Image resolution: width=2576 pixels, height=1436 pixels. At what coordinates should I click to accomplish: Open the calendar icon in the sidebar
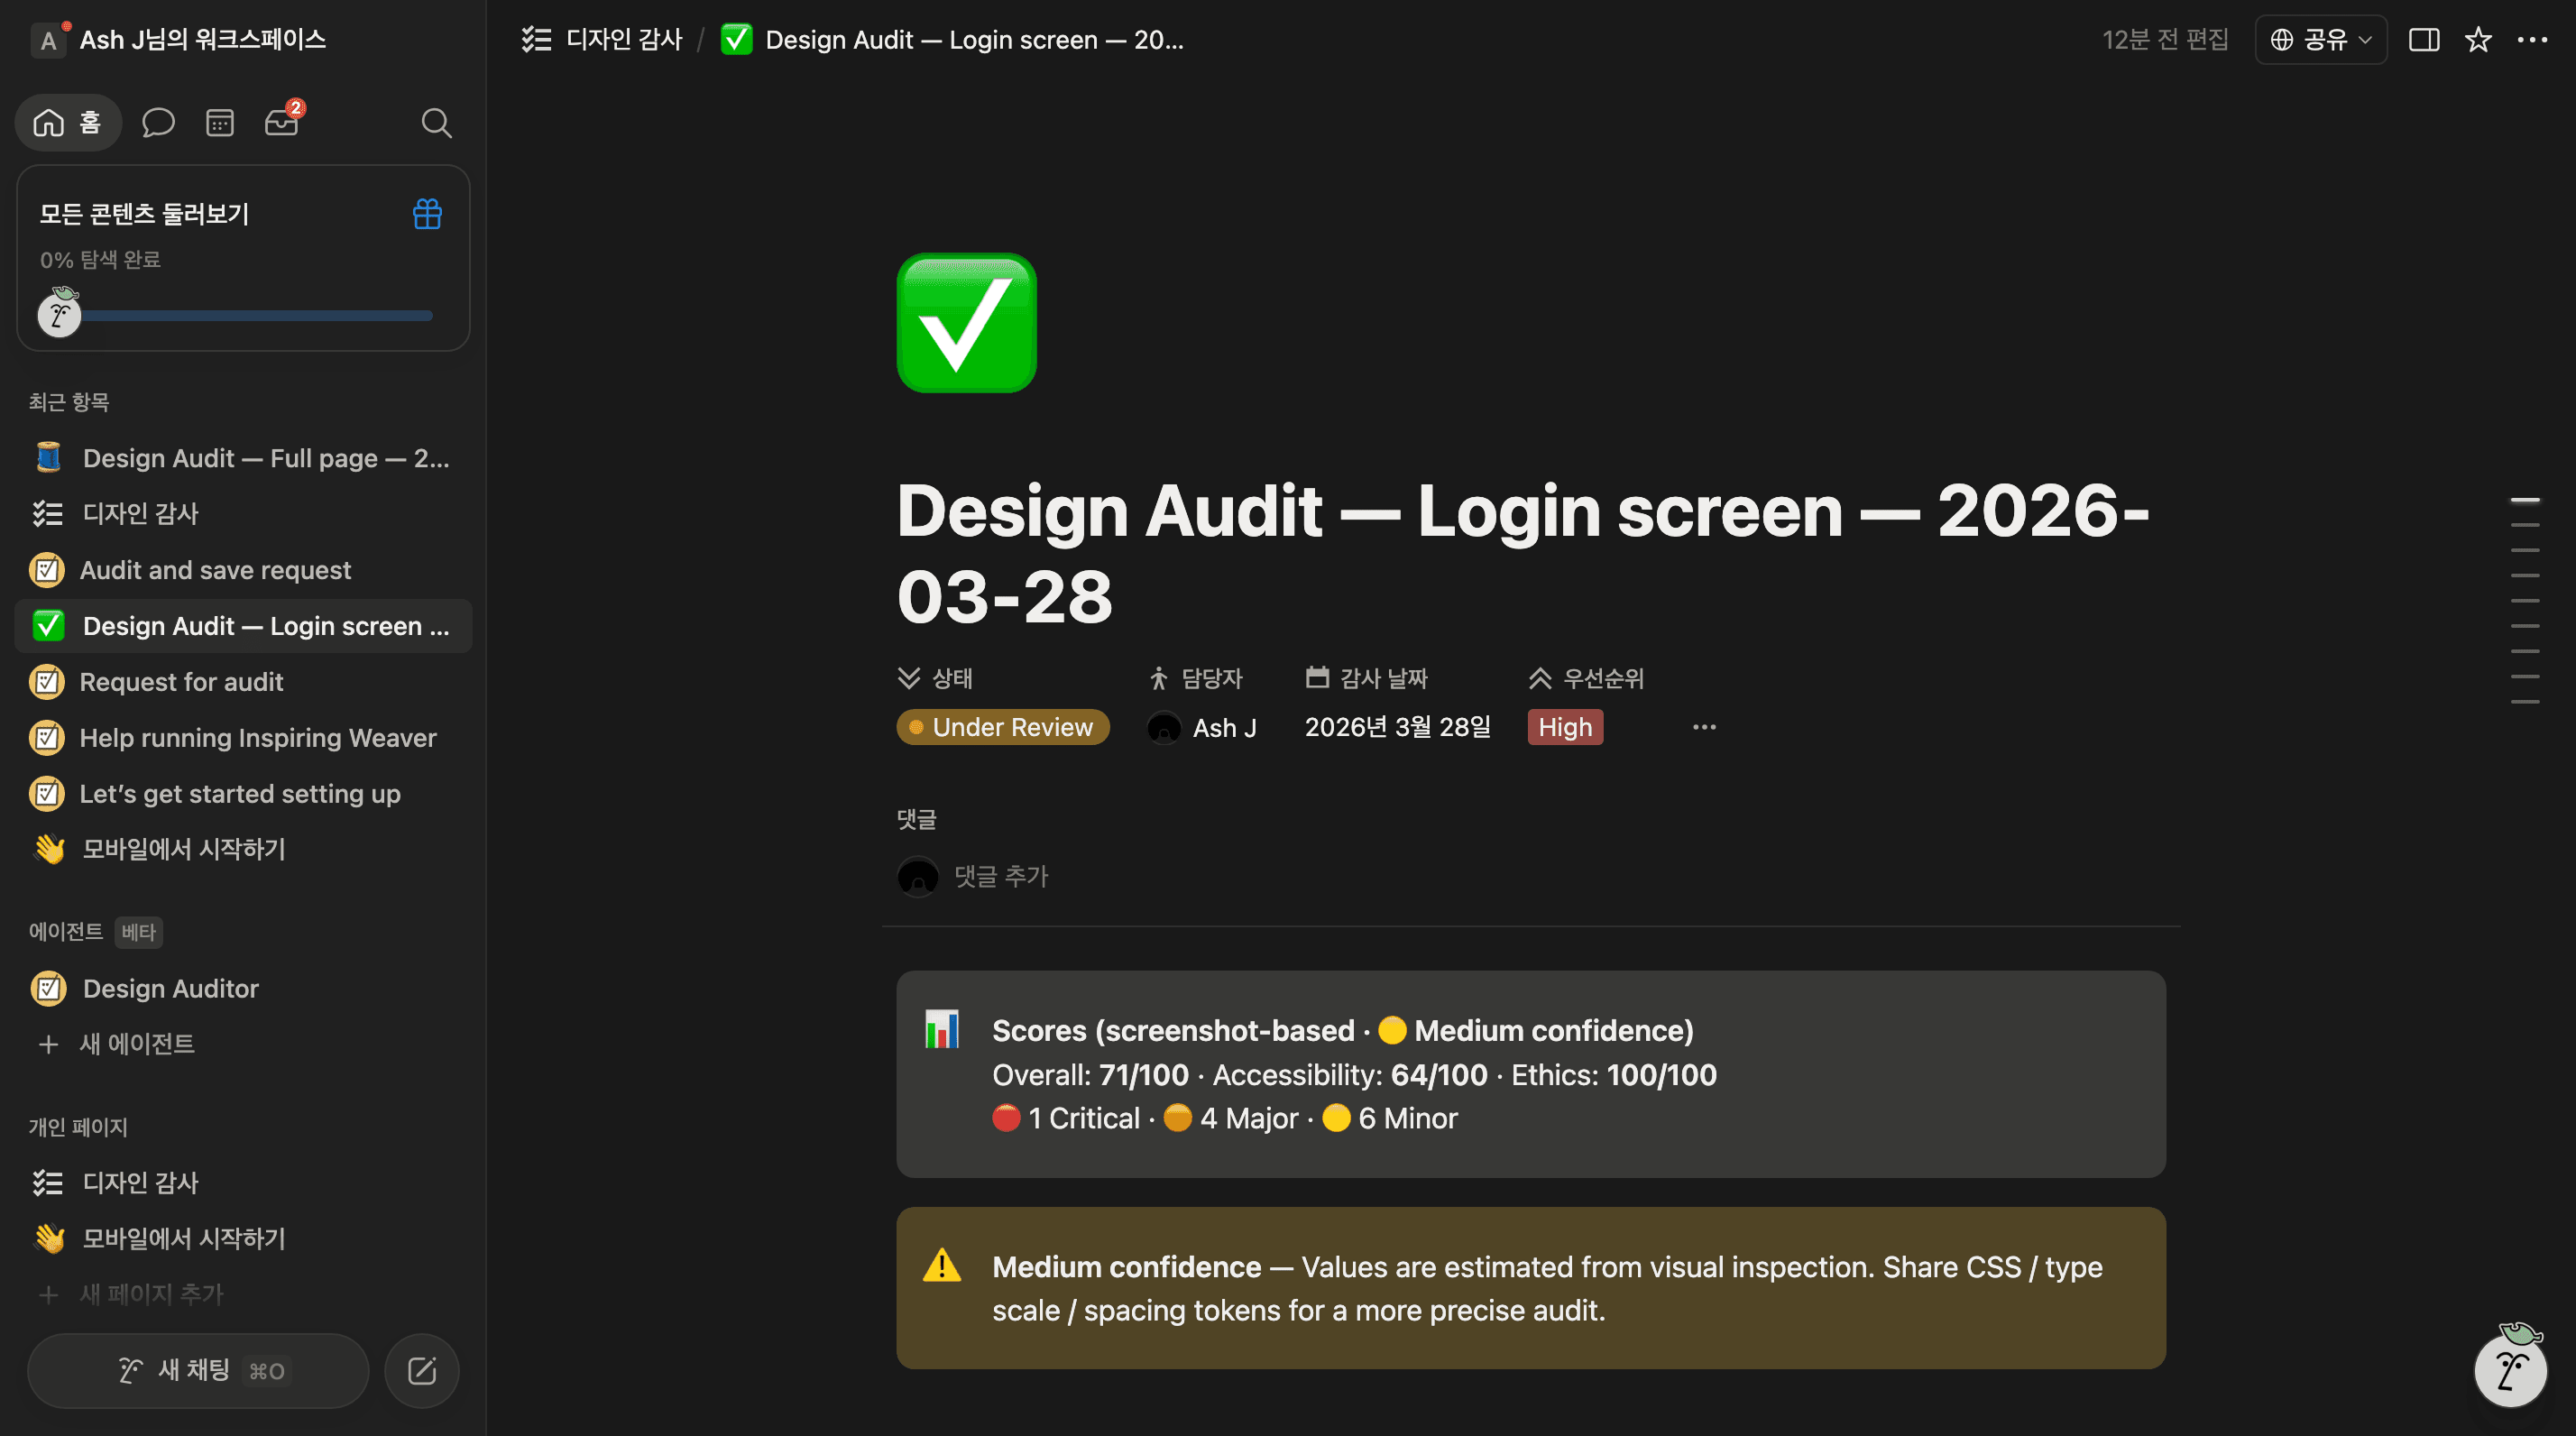[x=219, y=122]
